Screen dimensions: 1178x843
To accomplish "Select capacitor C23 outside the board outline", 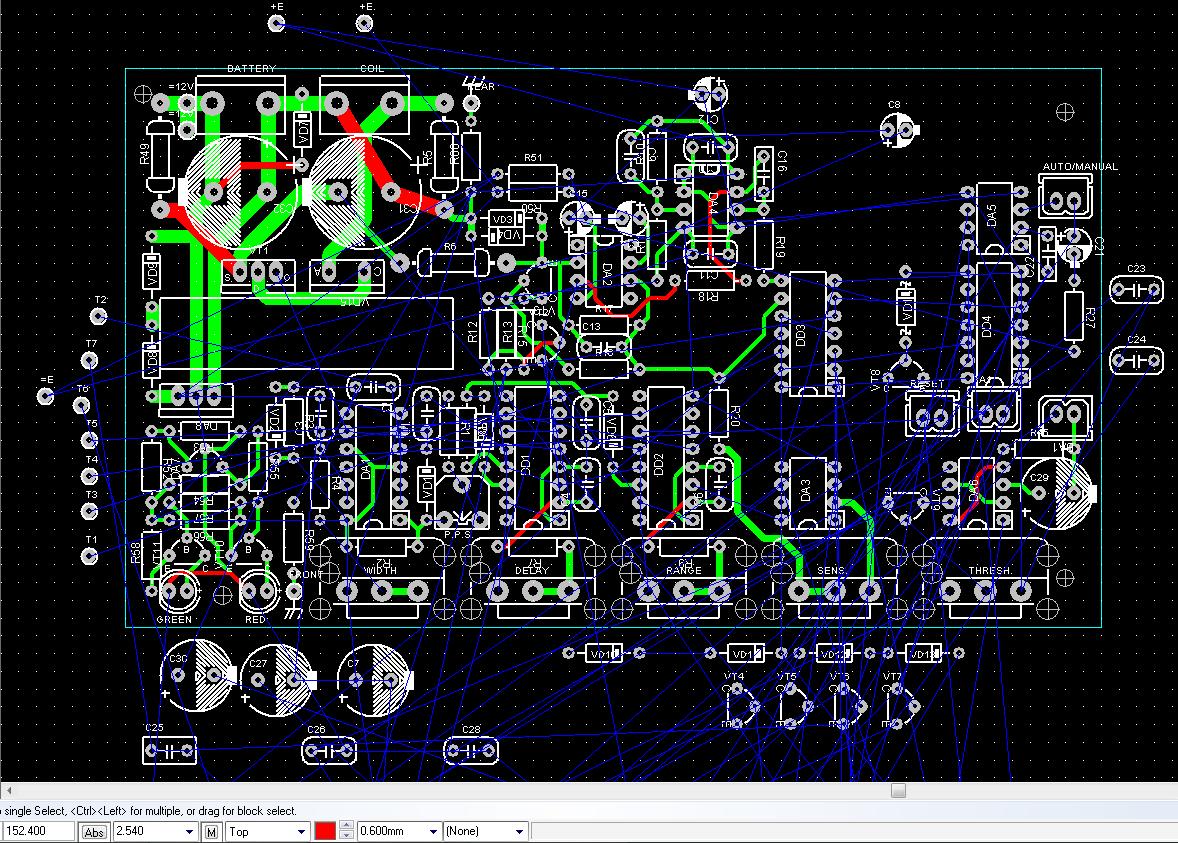I will [1136, 289].
